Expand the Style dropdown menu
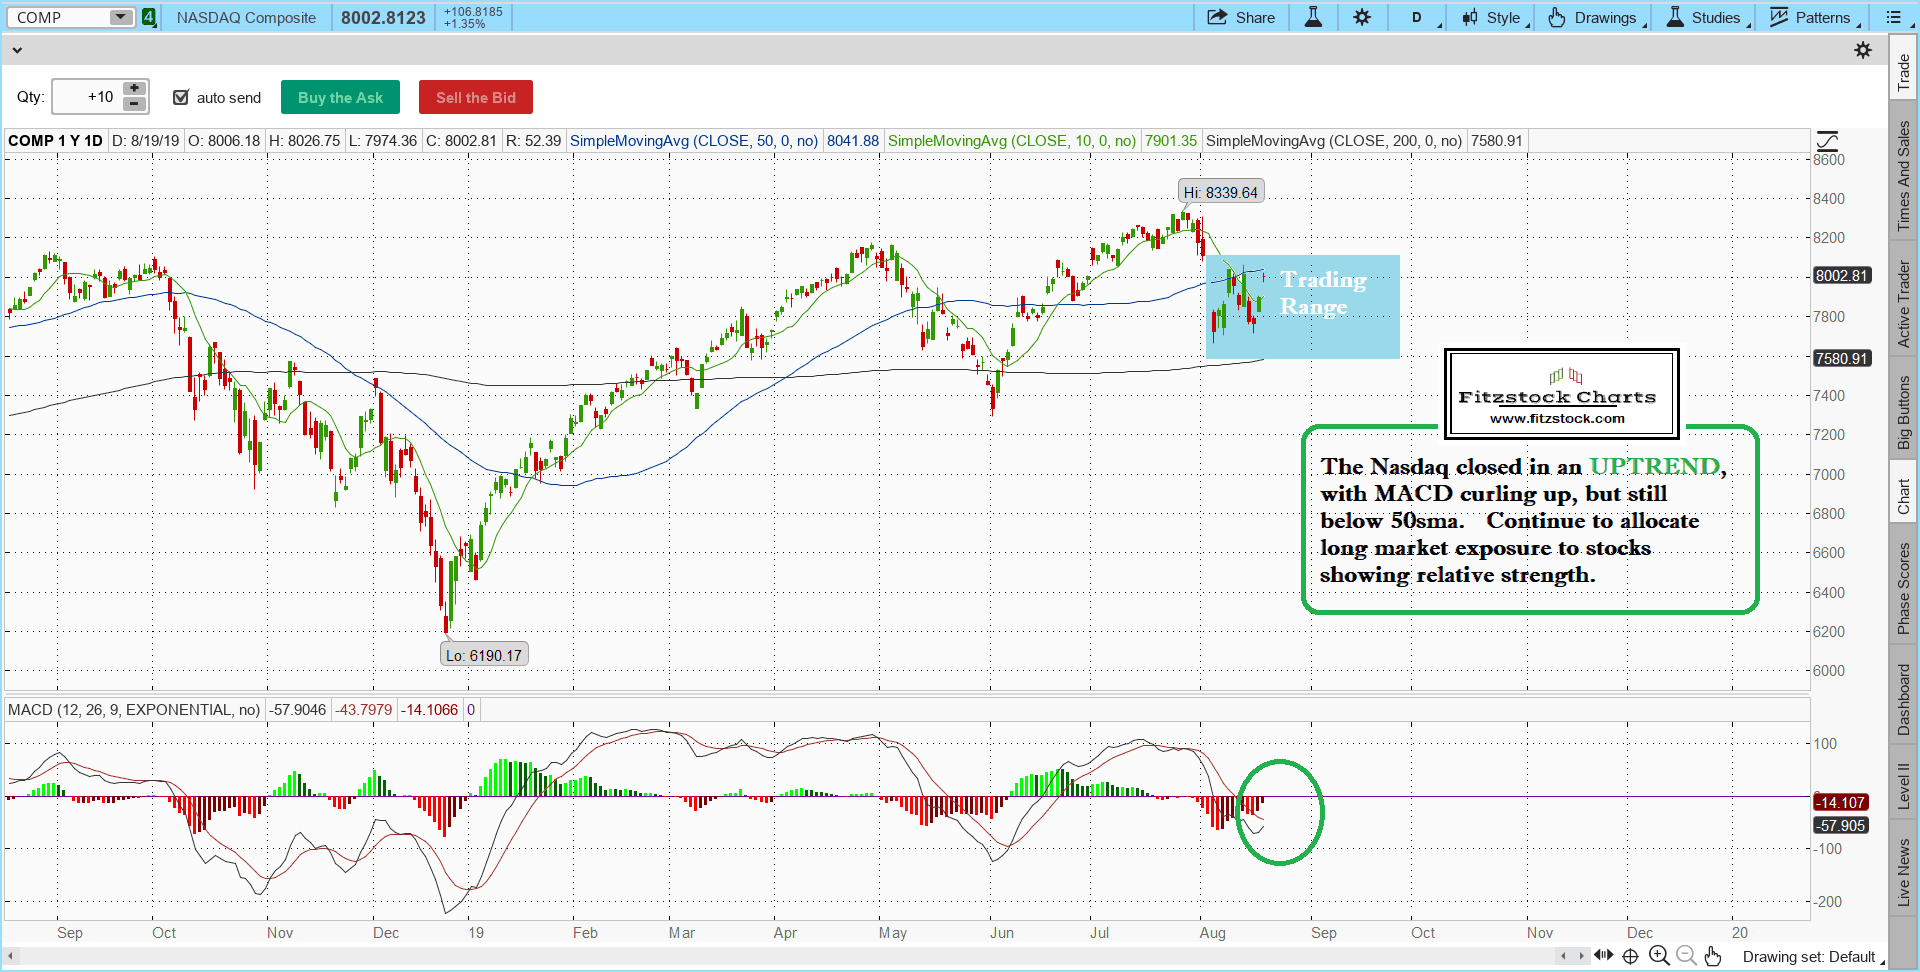Viewport: 1920px width, 972px height. [x=1495, y=17]
